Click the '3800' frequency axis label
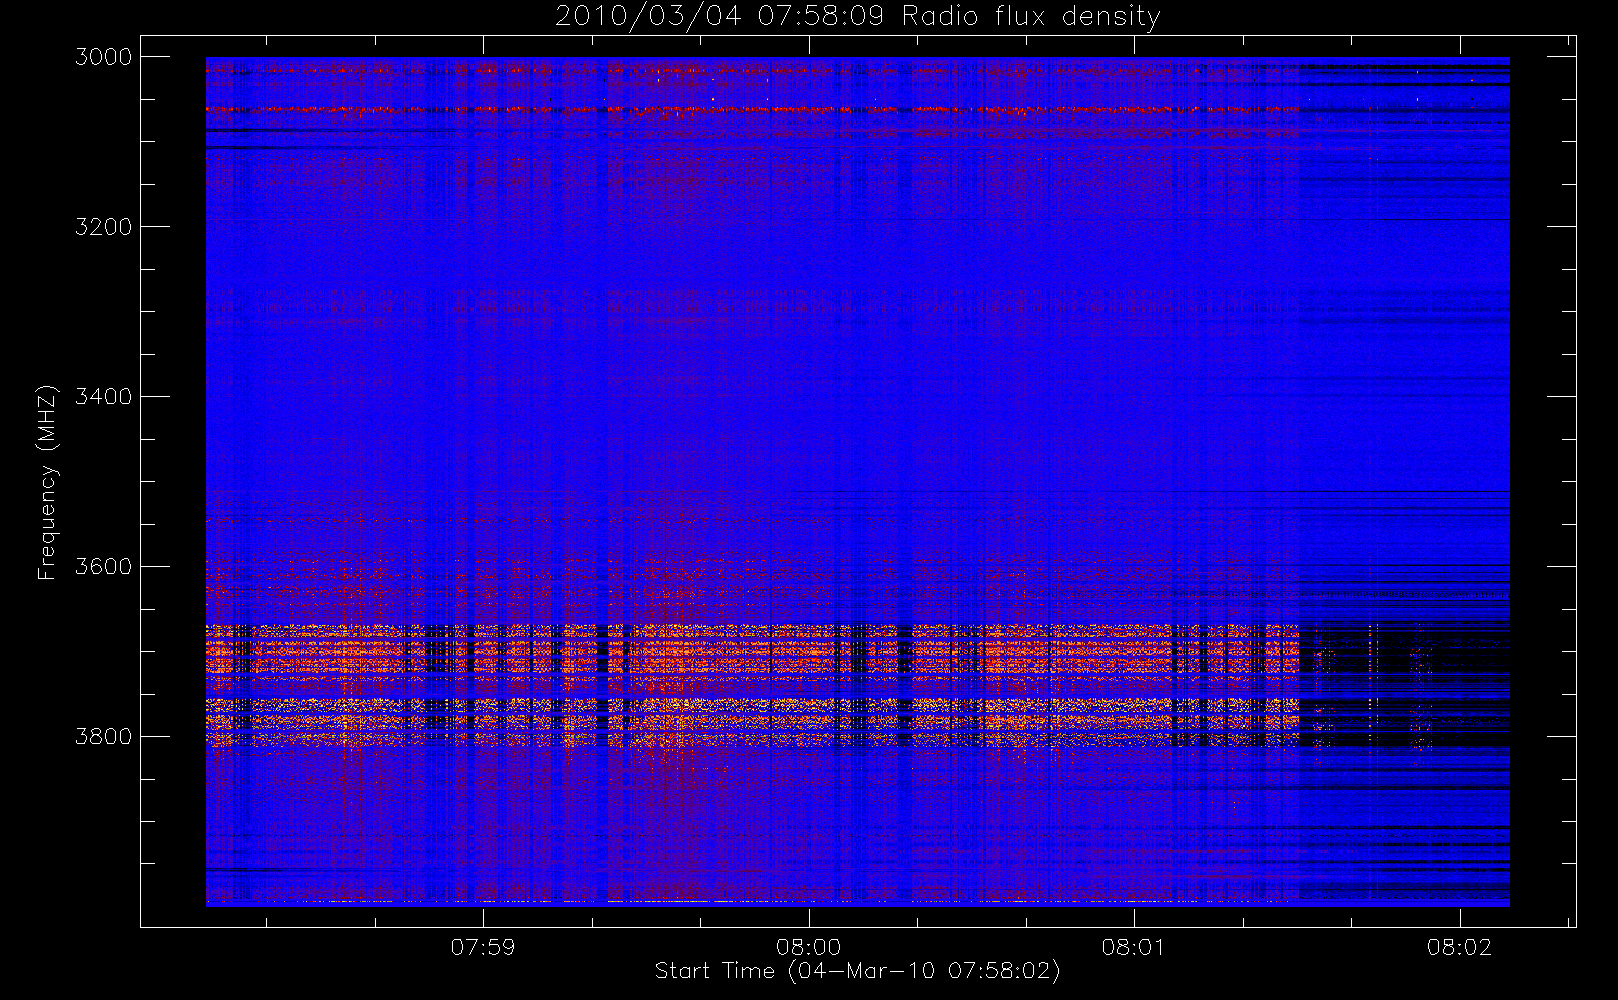Image resolution: width=1618 pixels, height=1000 pixels. pyautogui.click(x=104, y=737)
